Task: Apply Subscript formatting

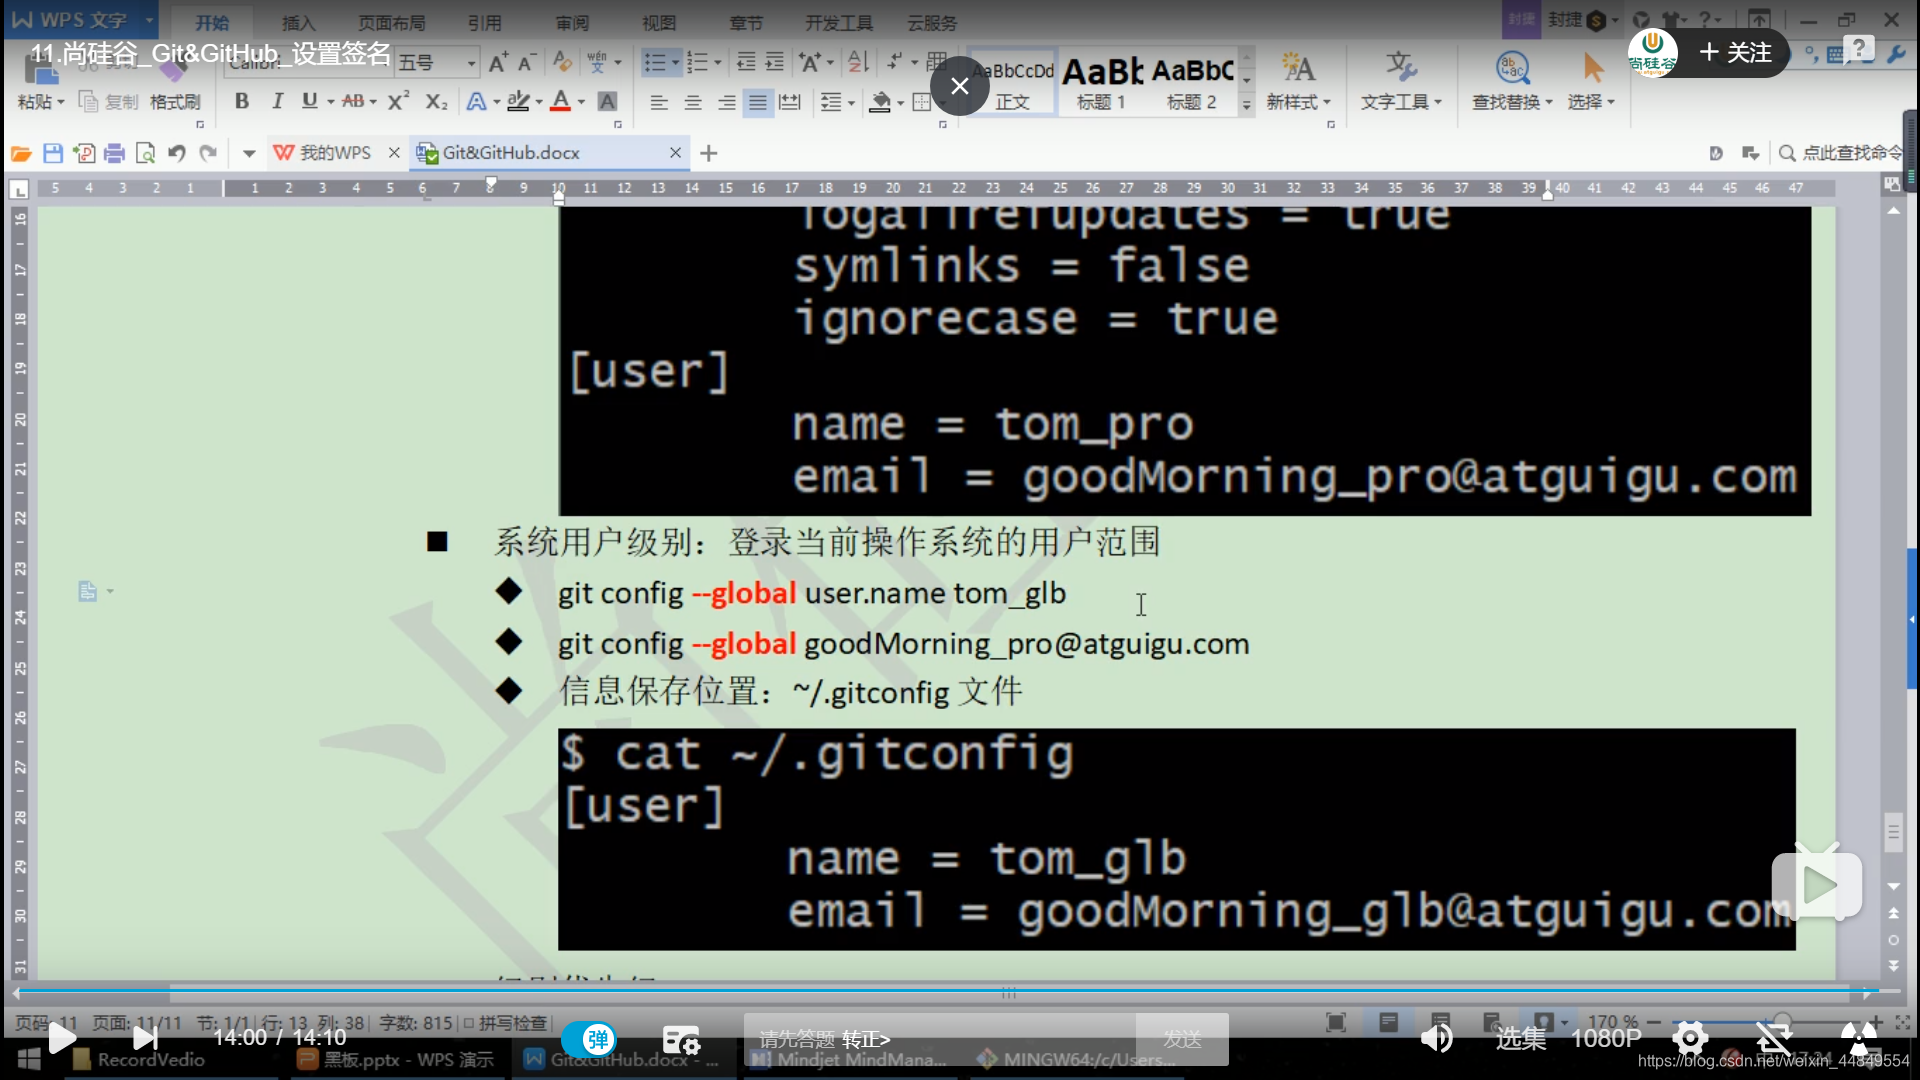Action: coord(436,101)
